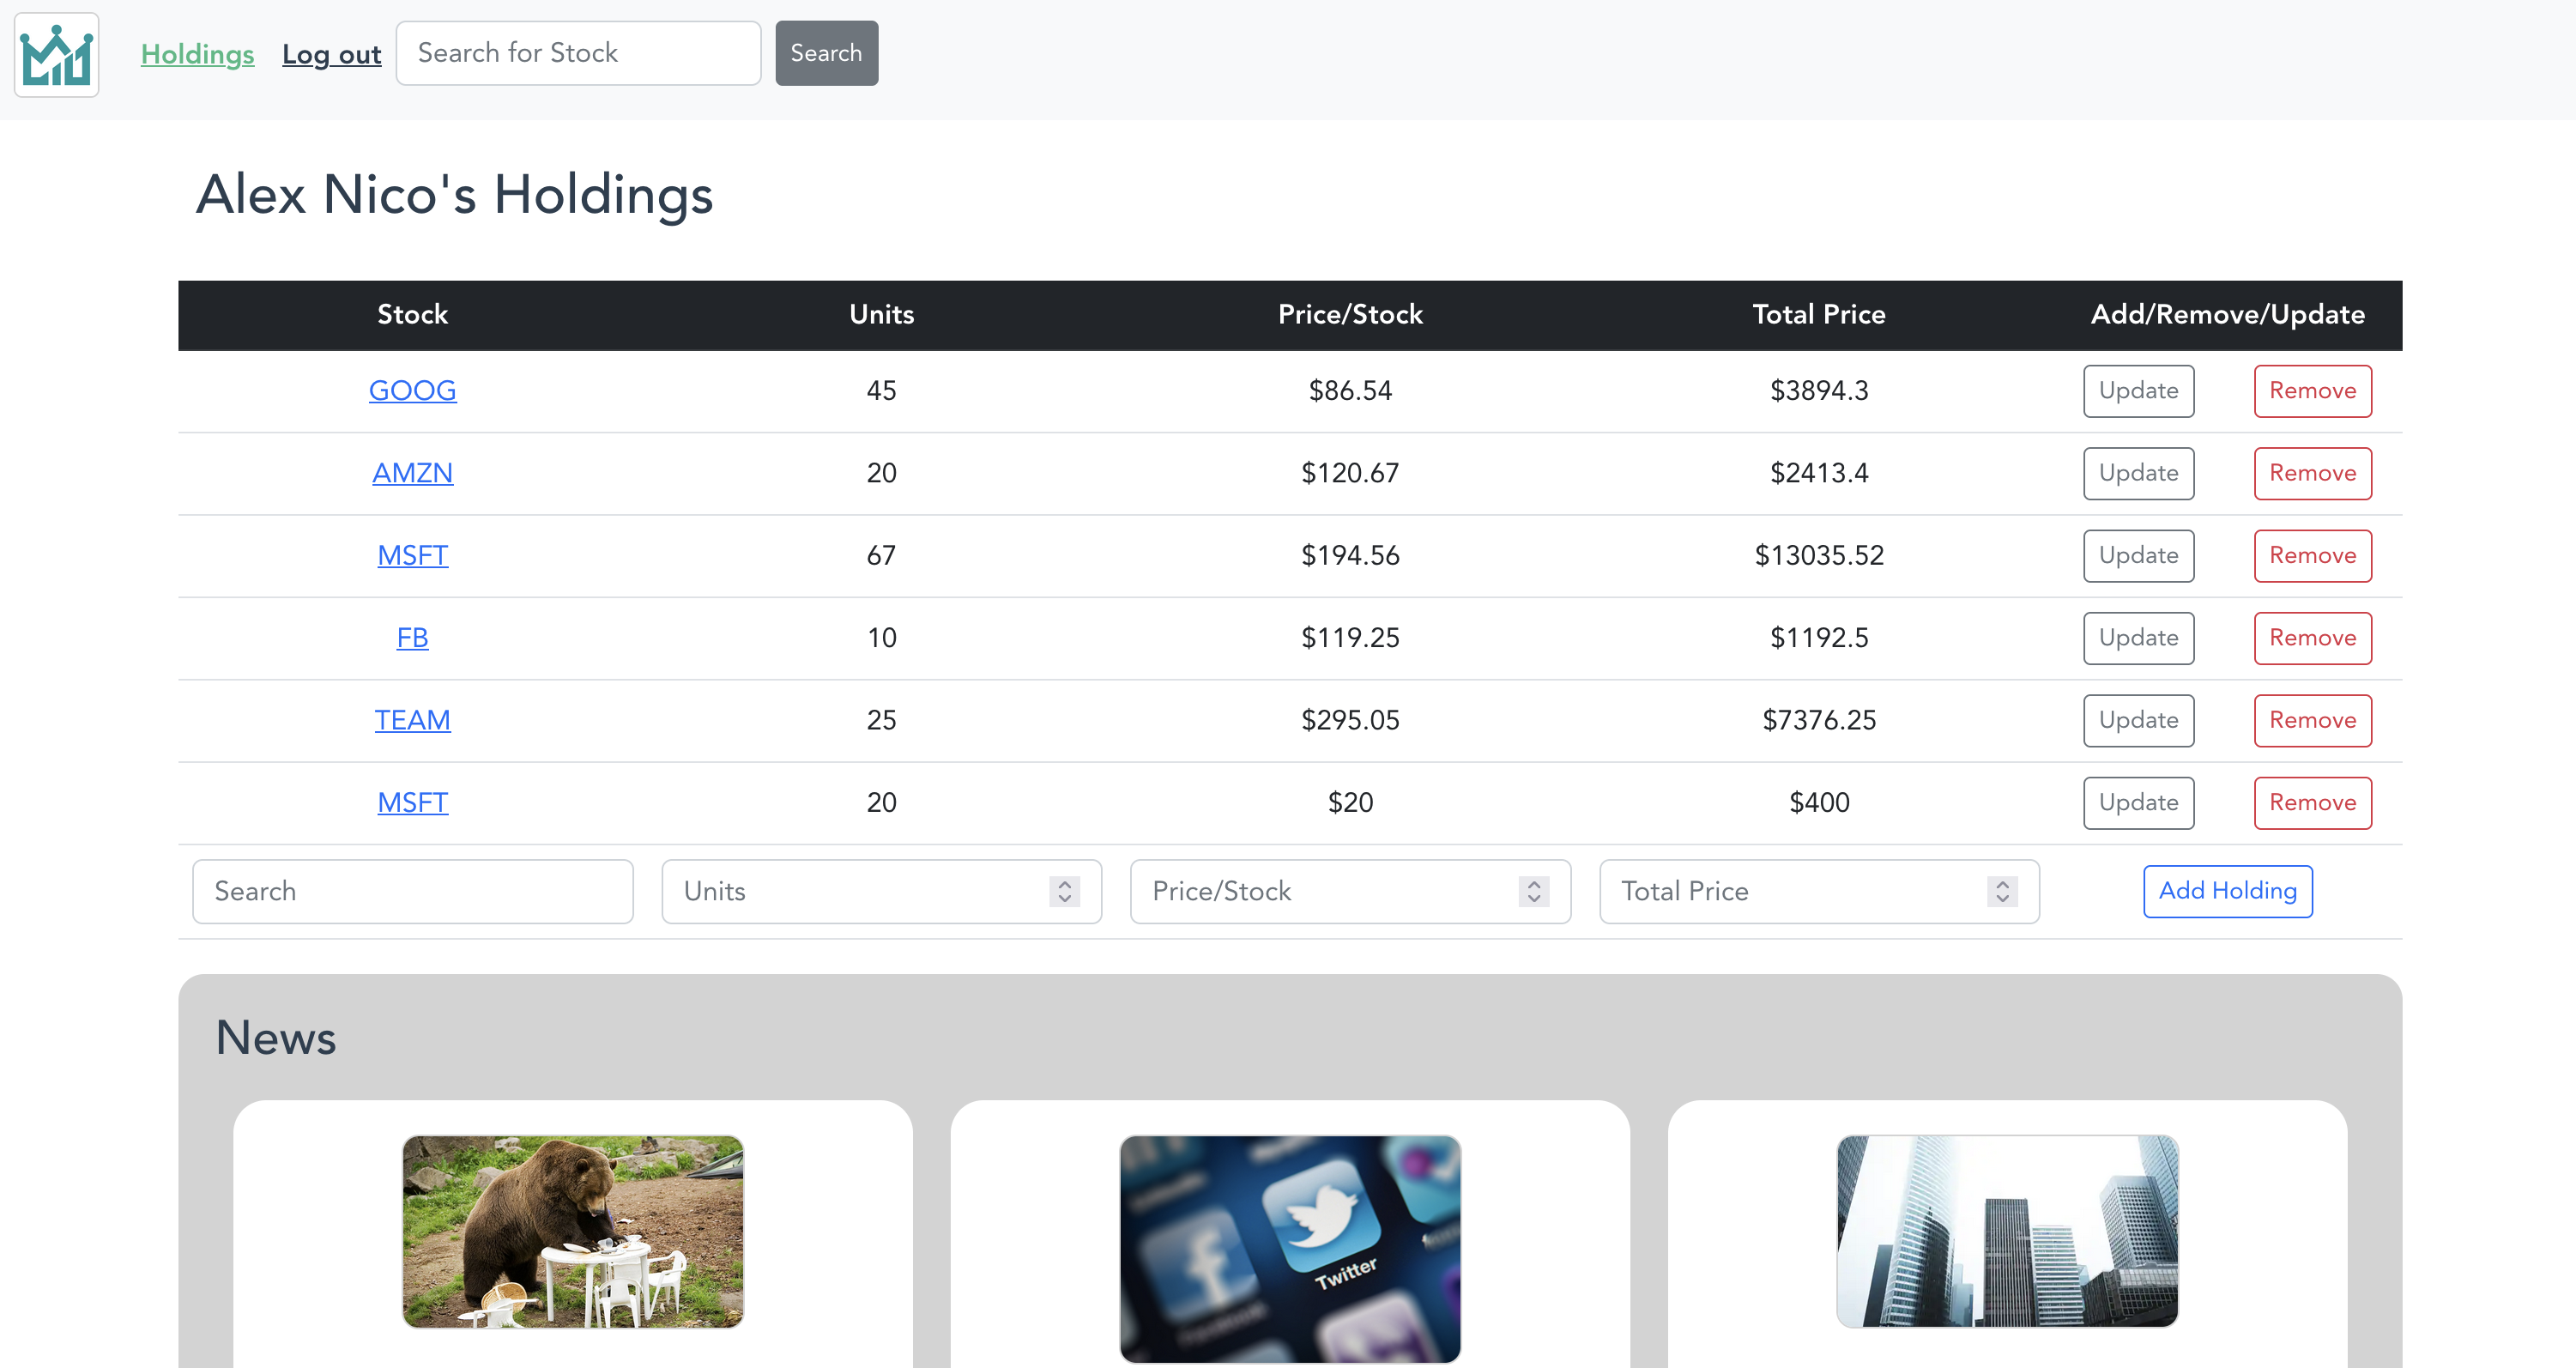Open the Twitter app news thumbnail

(x=1290, y=1249)
